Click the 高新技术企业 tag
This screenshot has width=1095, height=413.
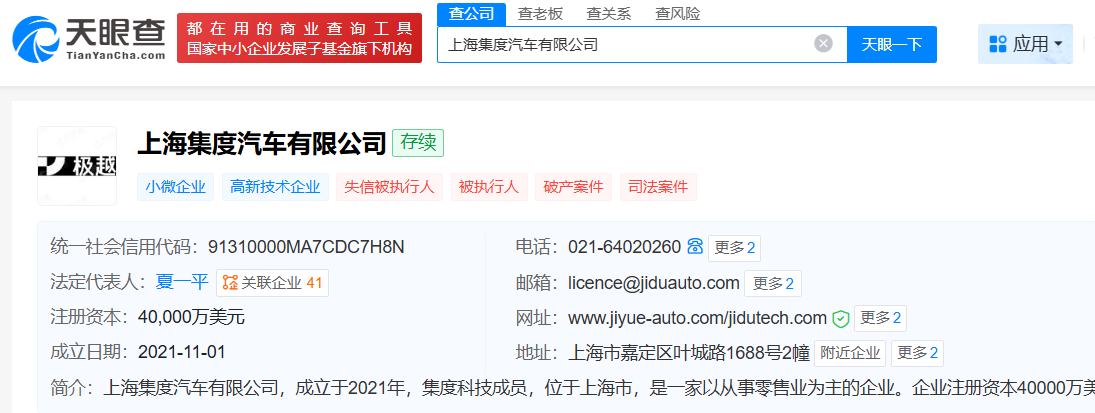(x=275, y=187)
